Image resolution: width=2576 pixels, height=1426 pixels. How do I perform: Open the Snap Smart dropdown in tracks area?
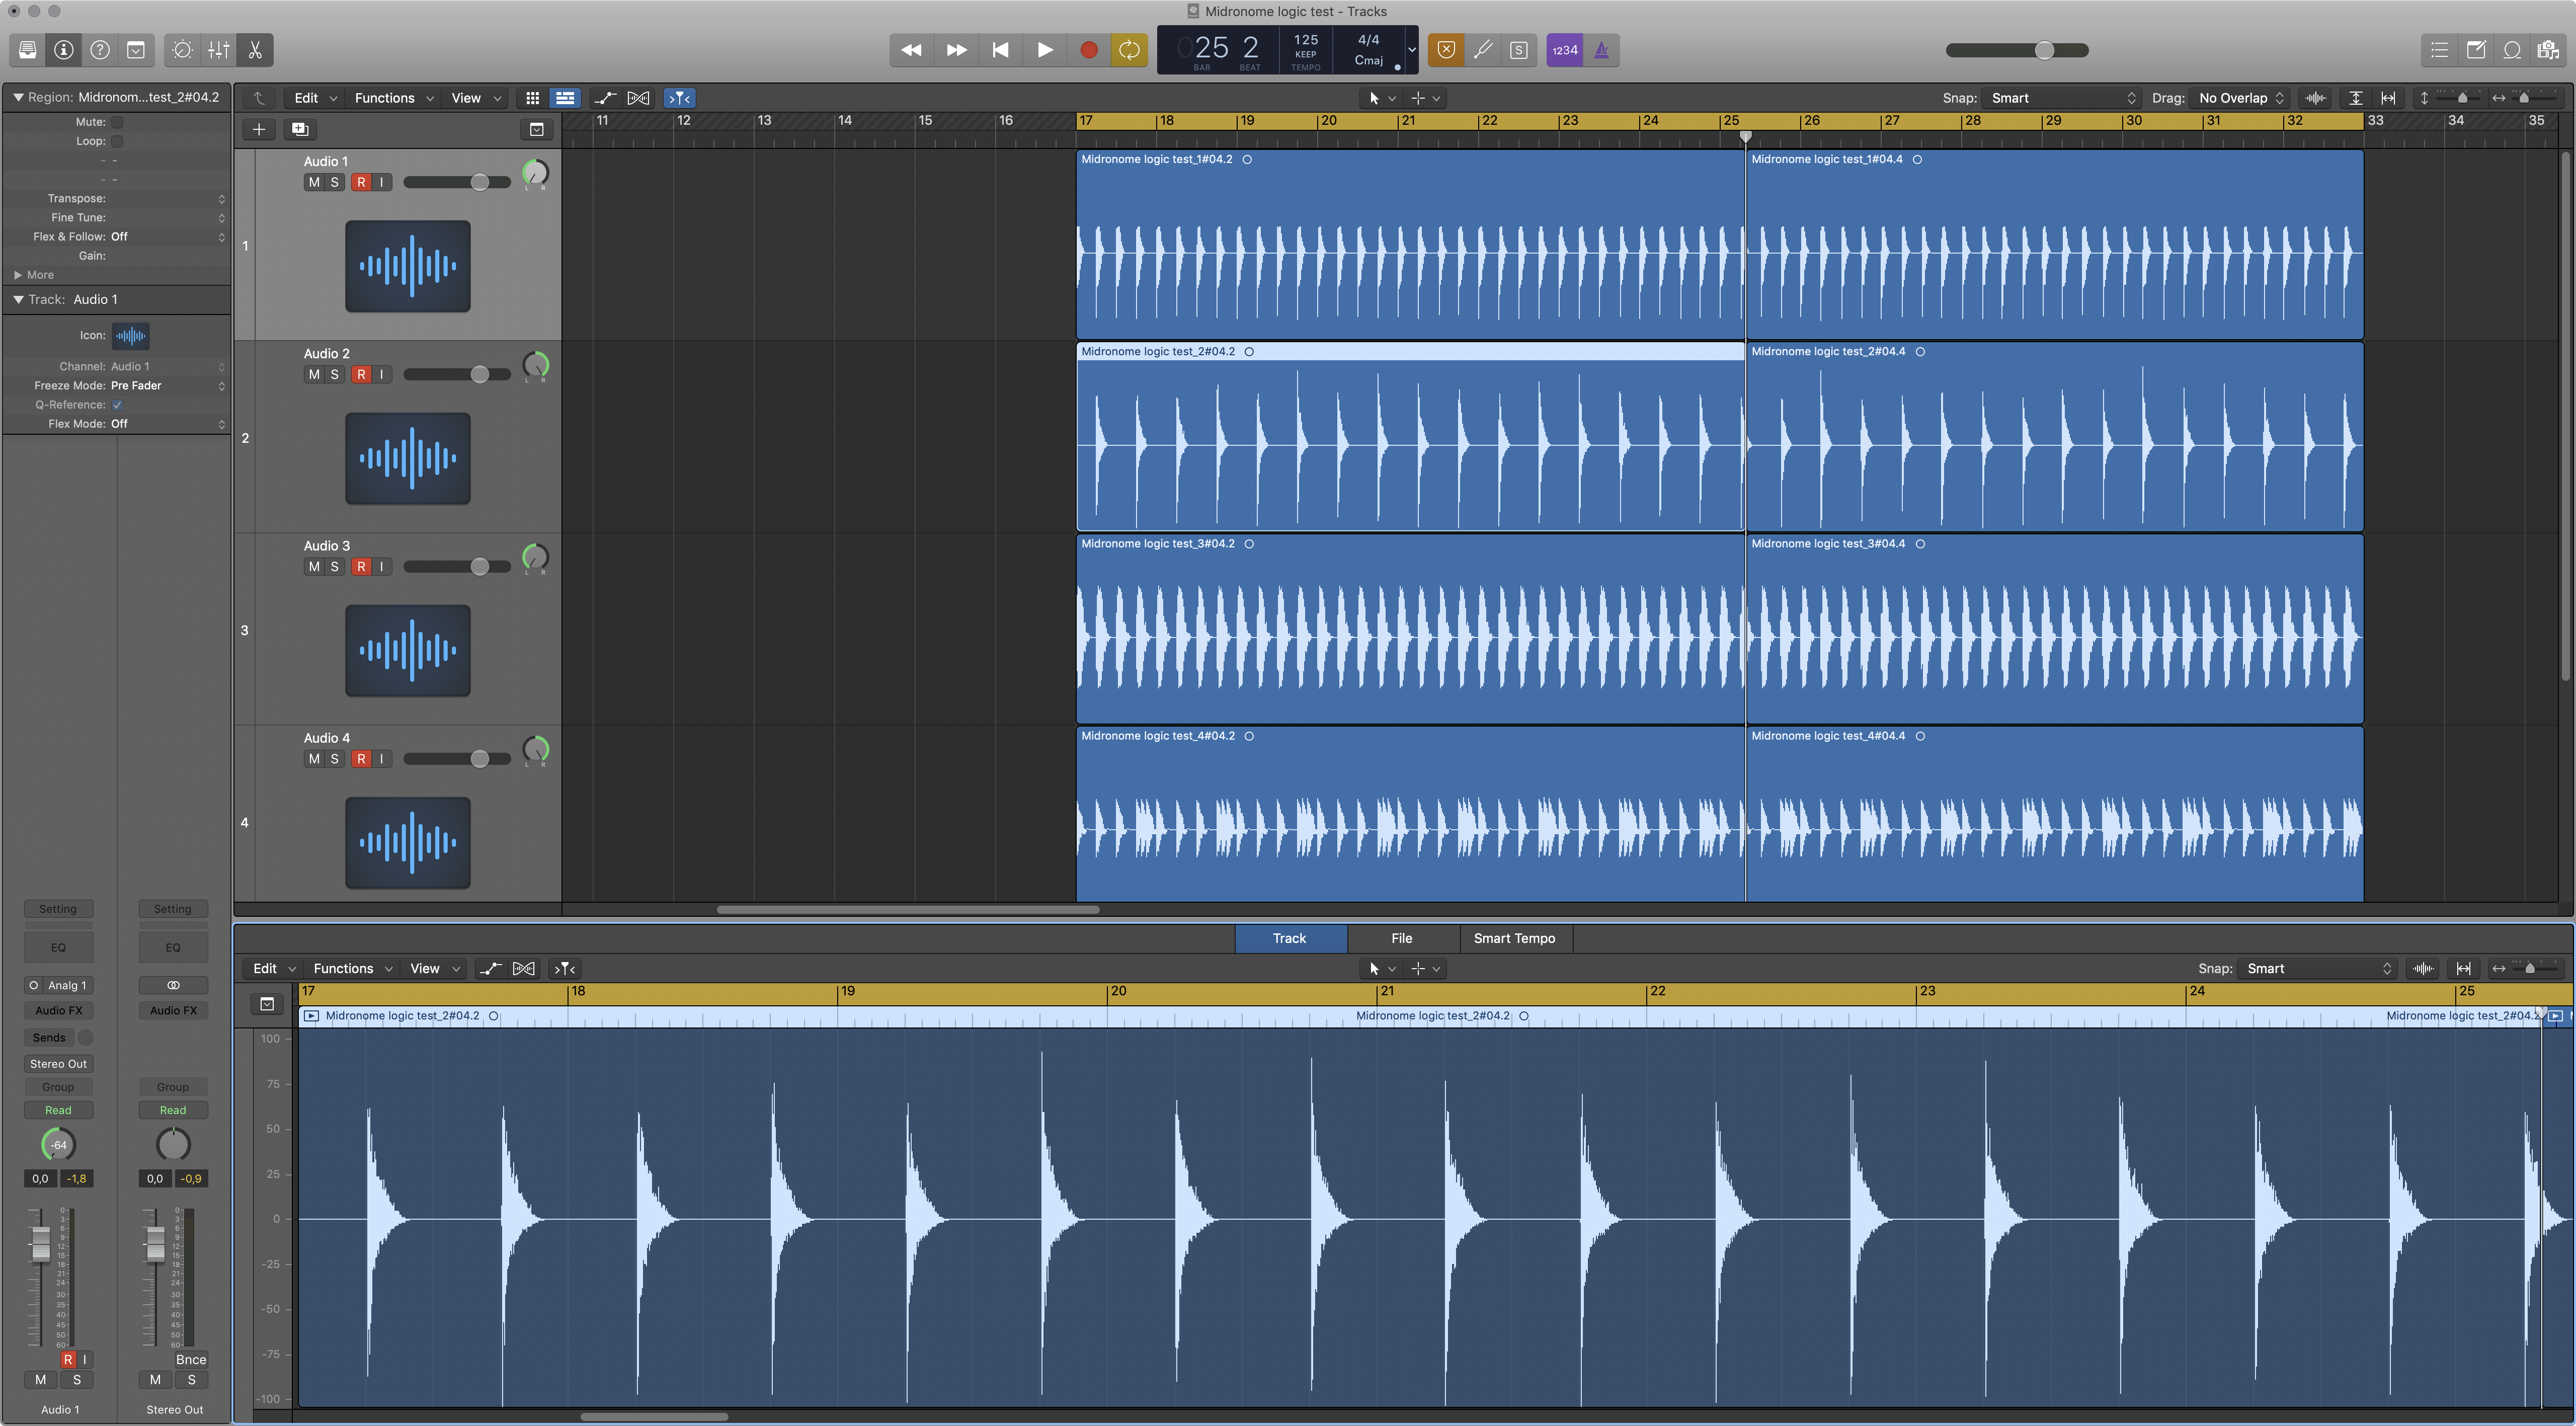[2061, 98]
